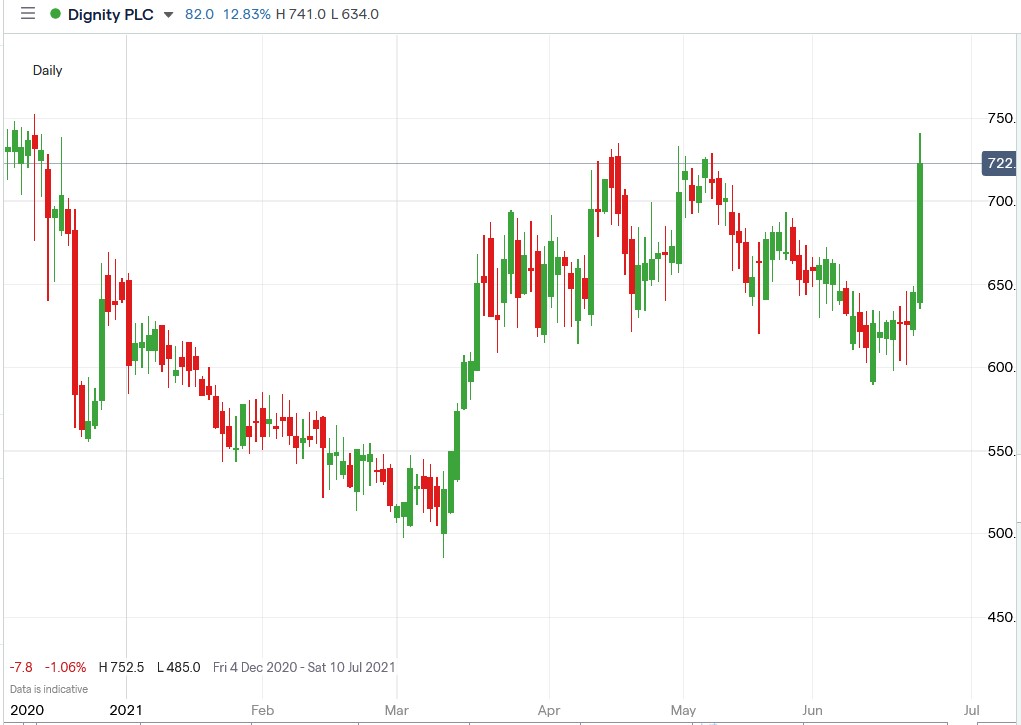Open the hamburger navigation menu
This screenshot has height=725, width=1021.
pyautogui.click(x=27, y=15)
